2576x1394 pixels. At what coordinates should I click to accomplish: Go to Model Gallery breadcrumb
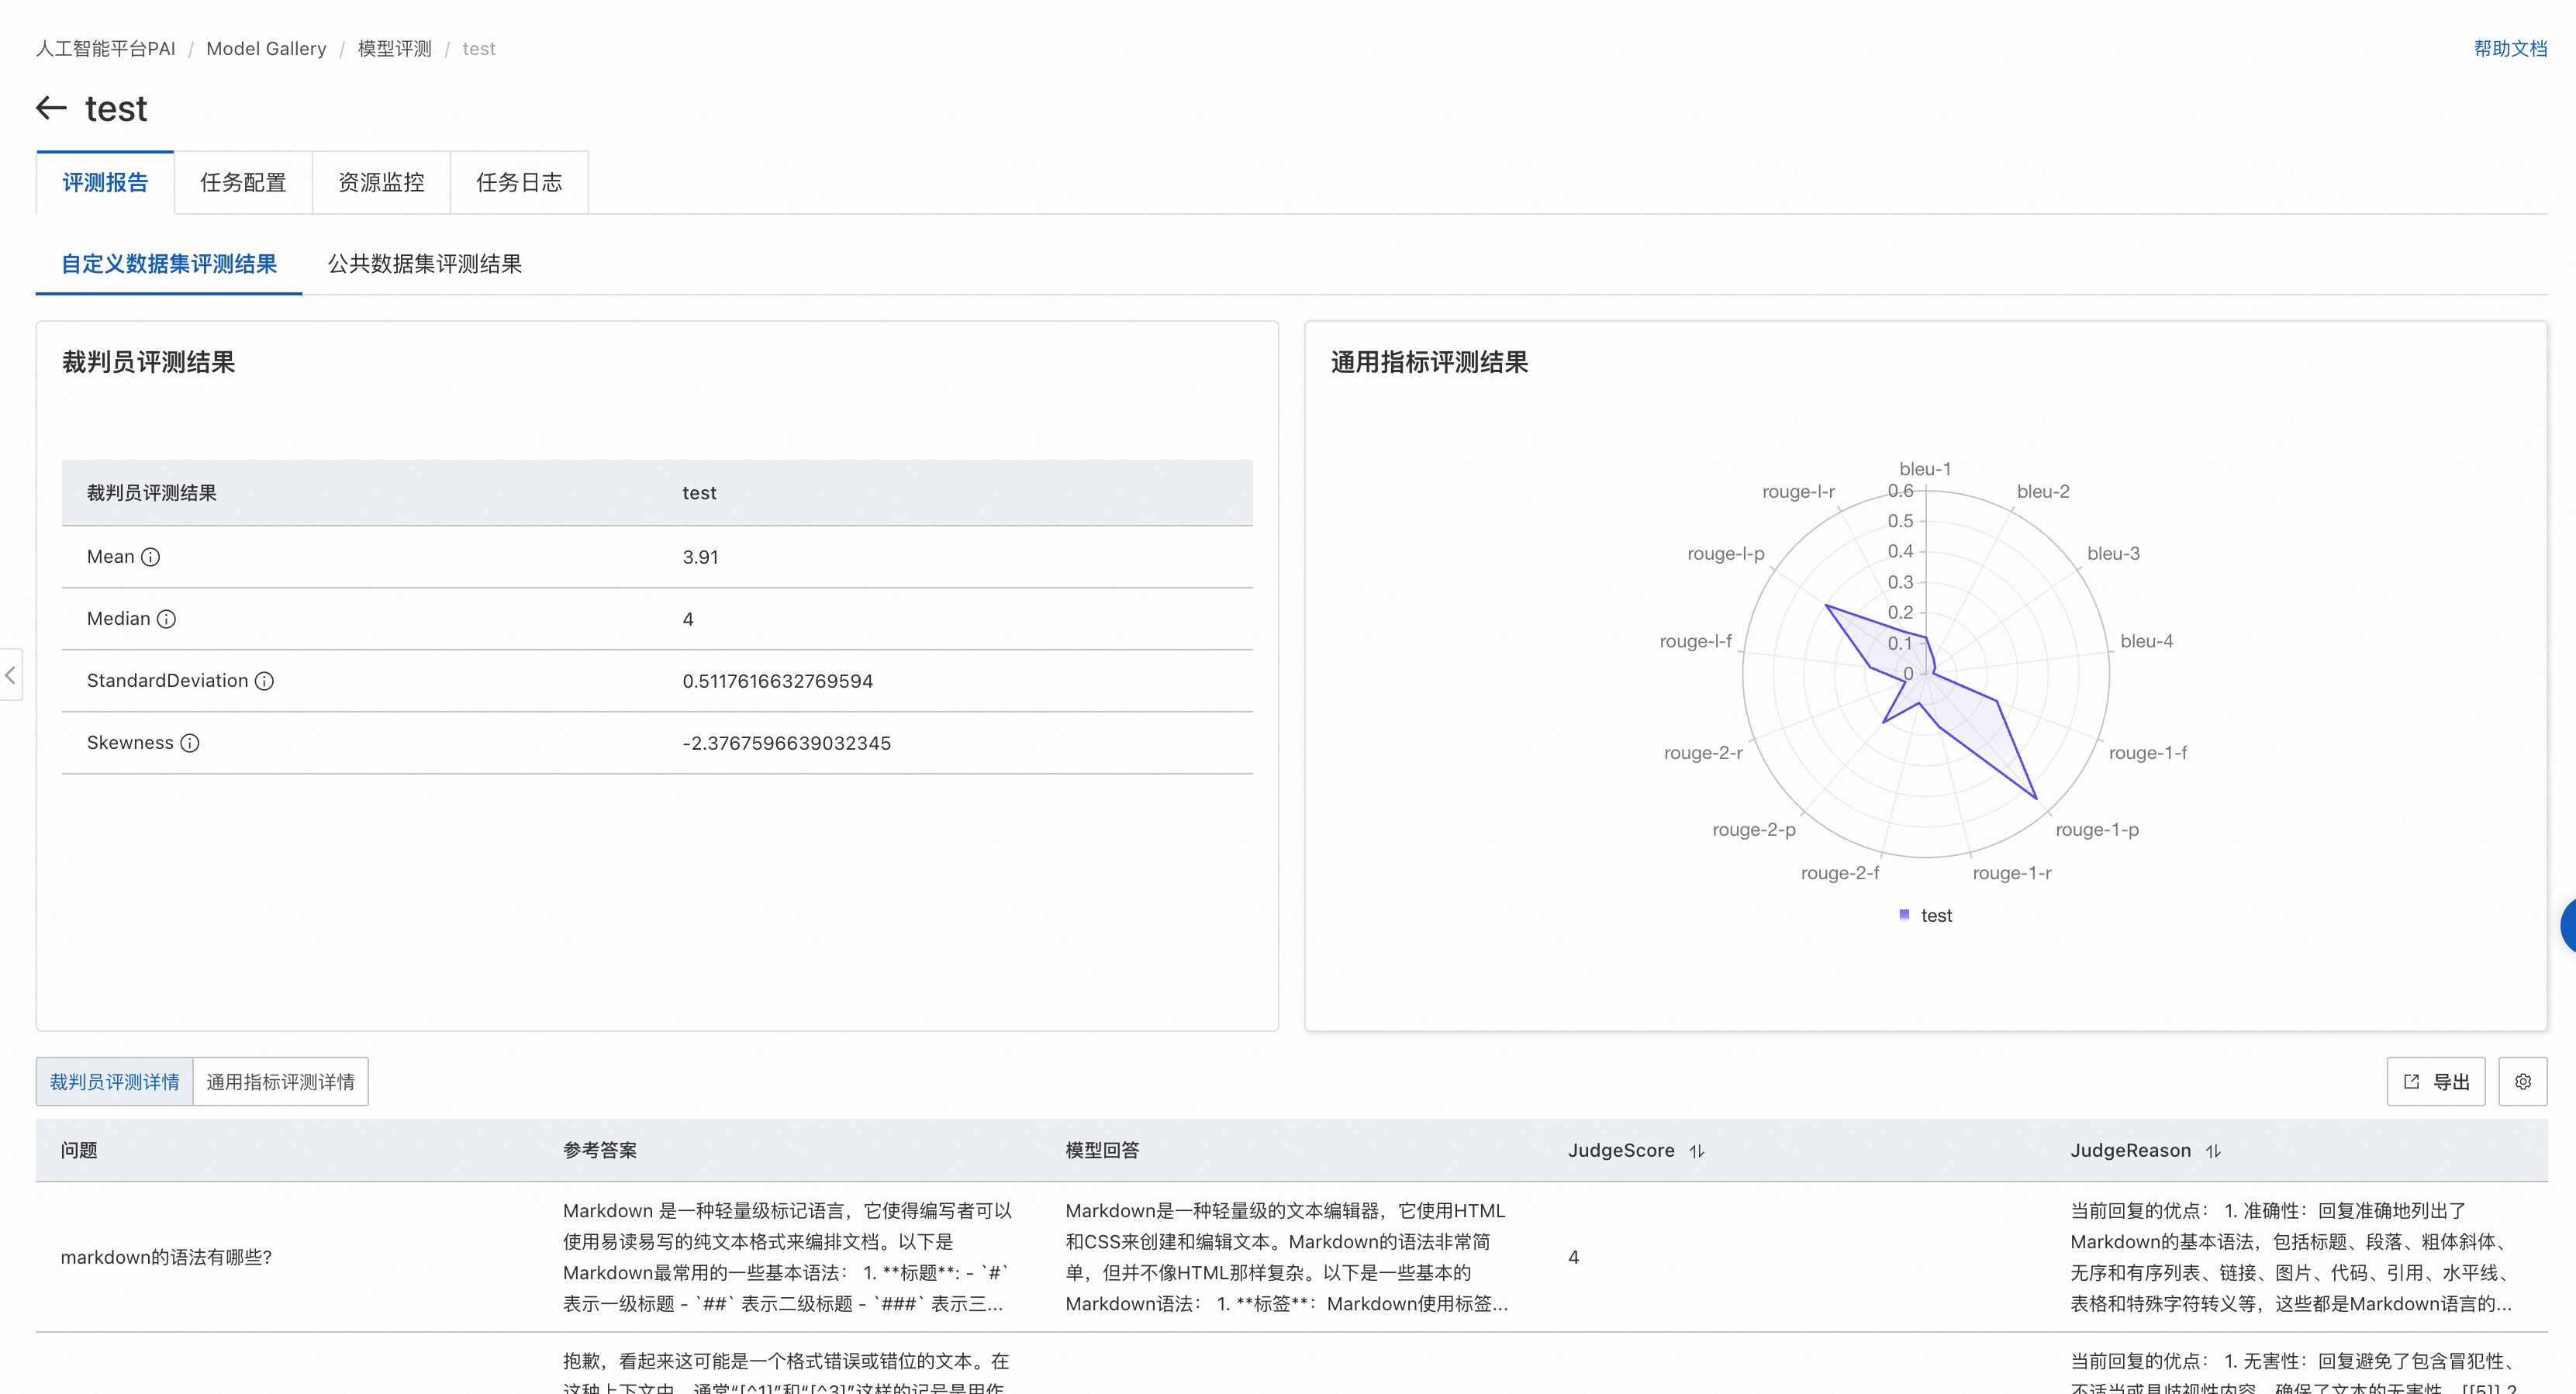[266, 48]
